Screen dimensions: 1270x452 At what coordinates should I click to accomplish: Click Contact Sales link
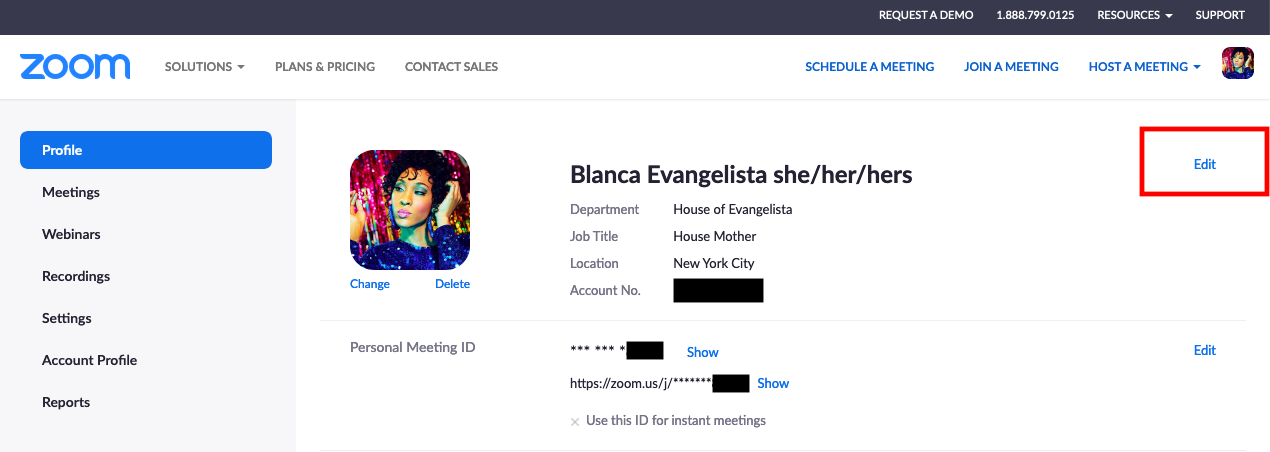(451, 67)
